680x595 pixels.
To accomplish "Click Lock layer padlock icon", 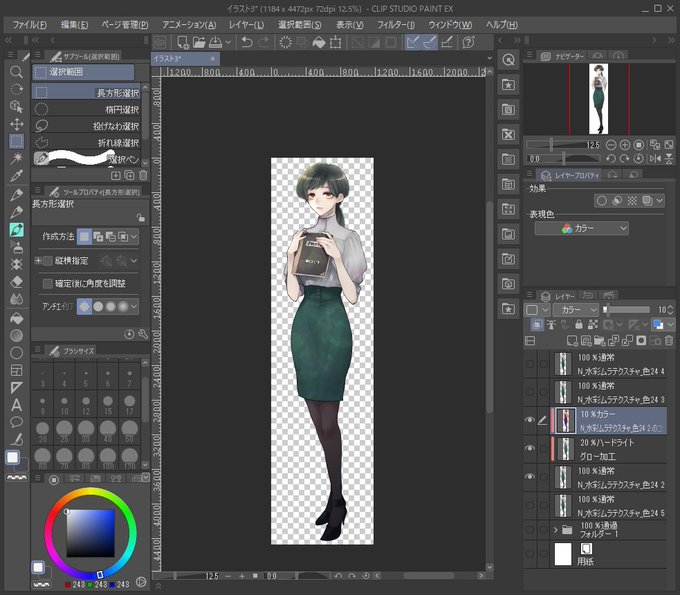I will pos(579,324).
